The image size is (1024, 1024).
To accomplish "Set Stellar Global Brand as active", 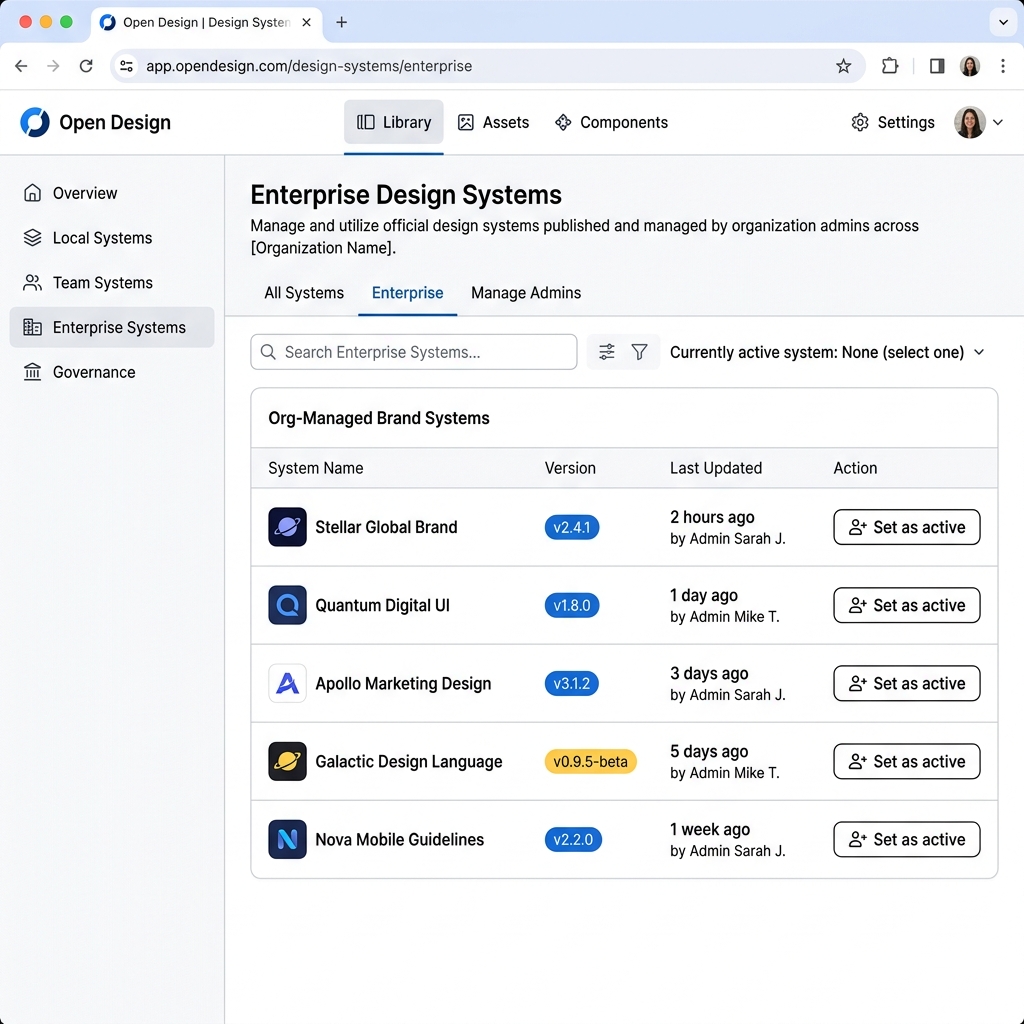I will [x=906, y=527].
